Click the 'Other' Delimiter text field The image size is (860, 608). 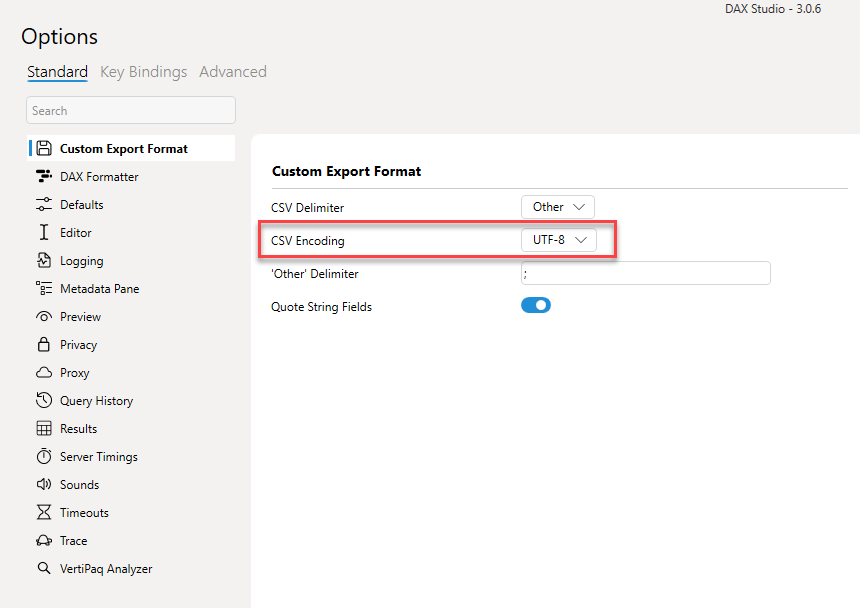646,273
